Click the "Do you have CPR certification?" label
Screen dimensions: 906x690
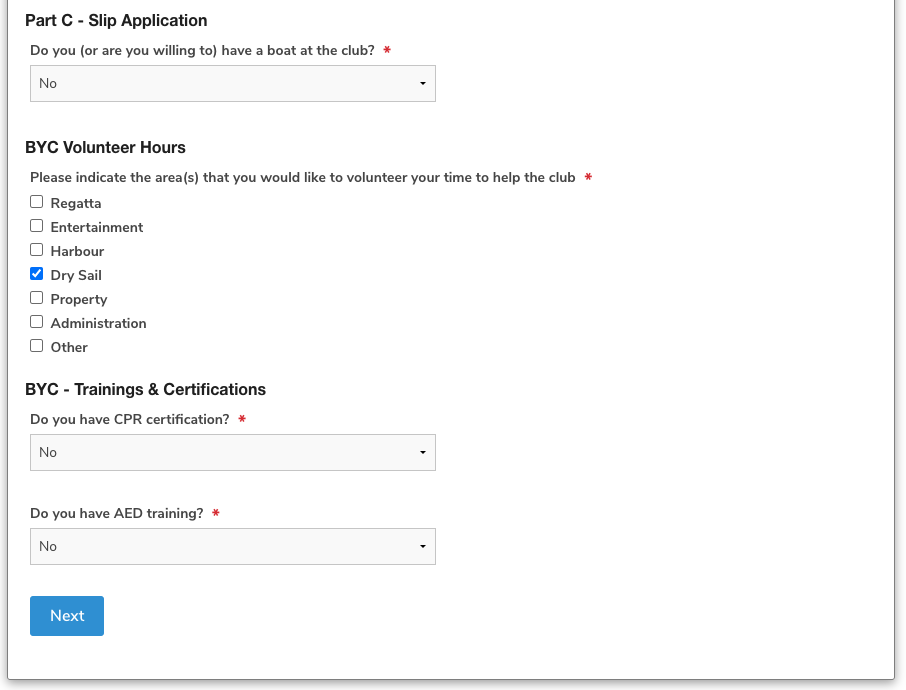coord(129,420)
